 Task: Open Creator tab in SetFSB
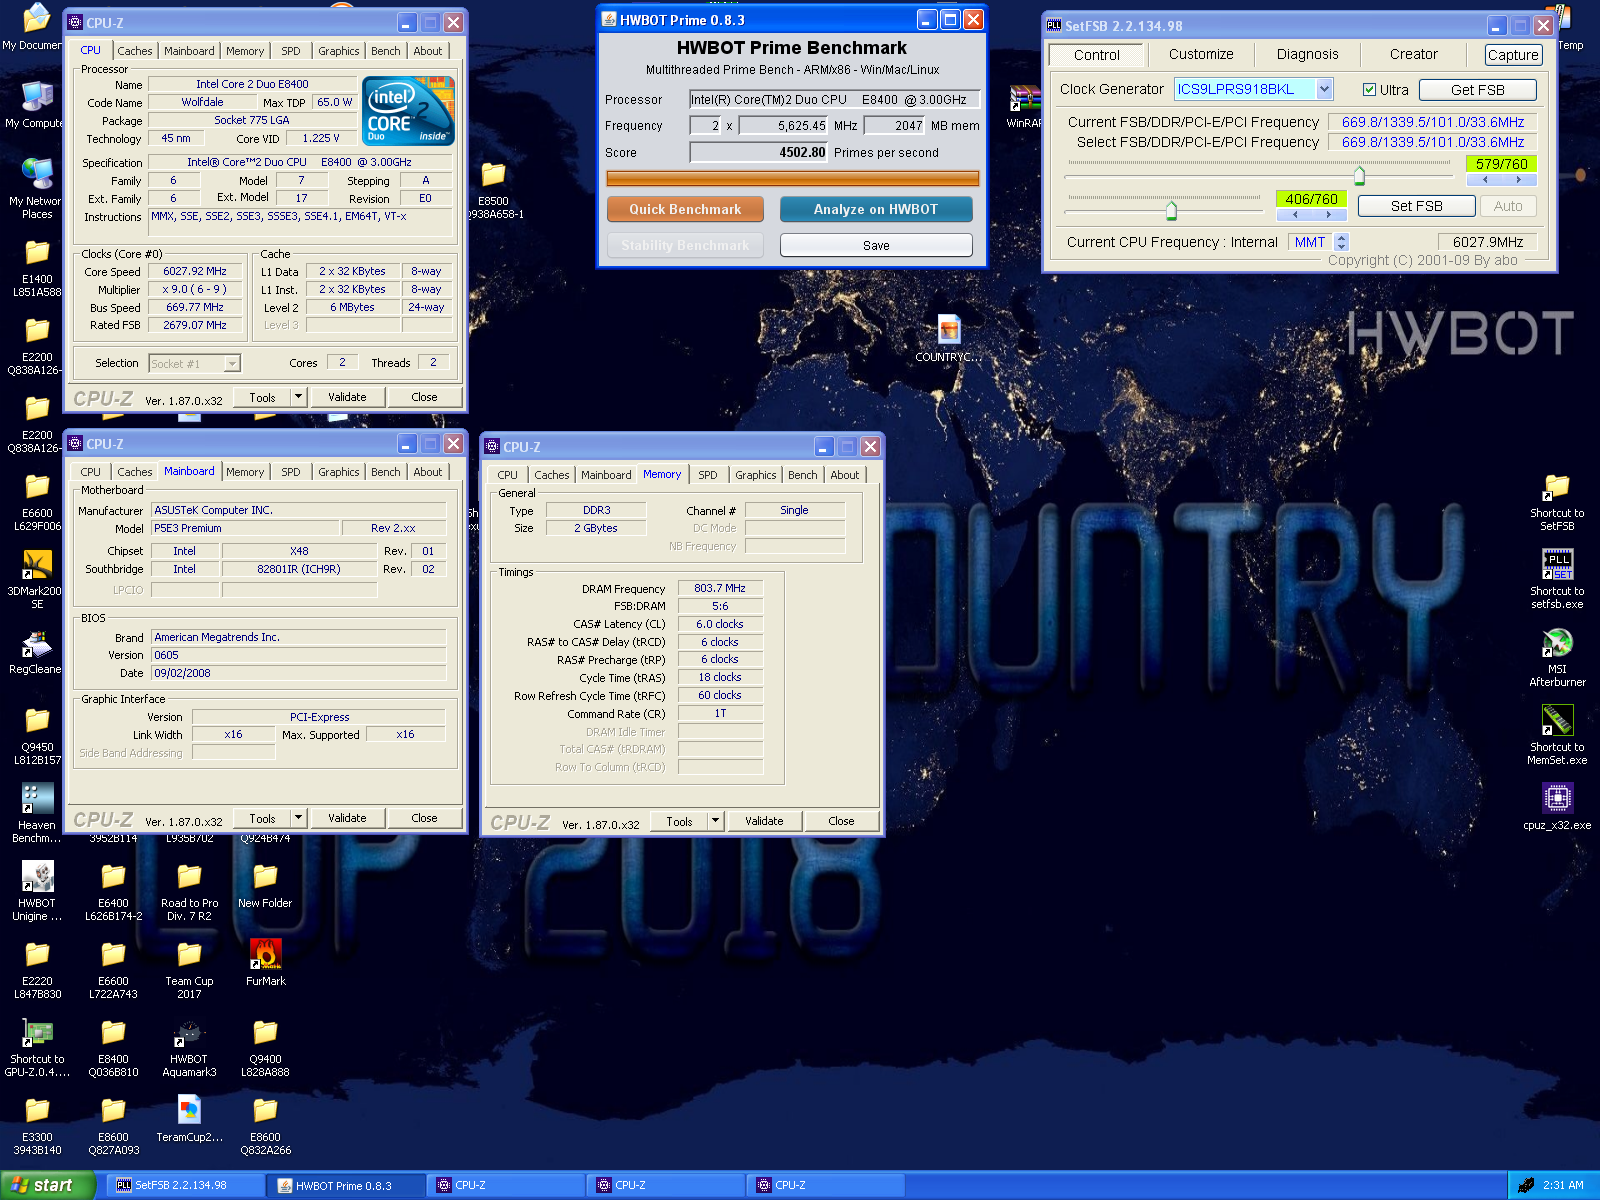point(1413,55)
